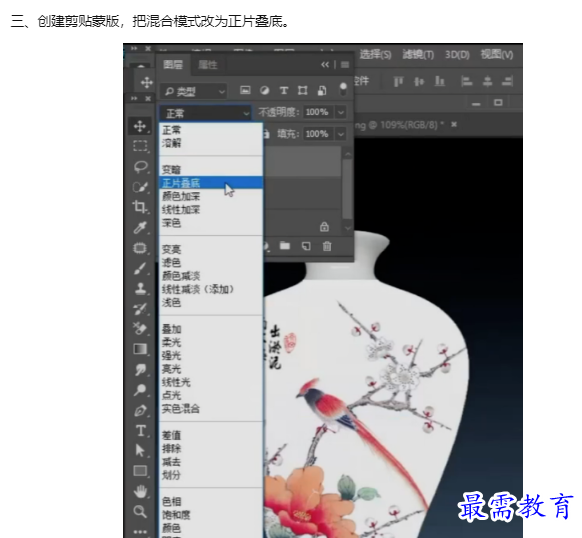This screenshot has width=582, height=538.
Task: Select the Eraser tool
Action: [140, 329]
